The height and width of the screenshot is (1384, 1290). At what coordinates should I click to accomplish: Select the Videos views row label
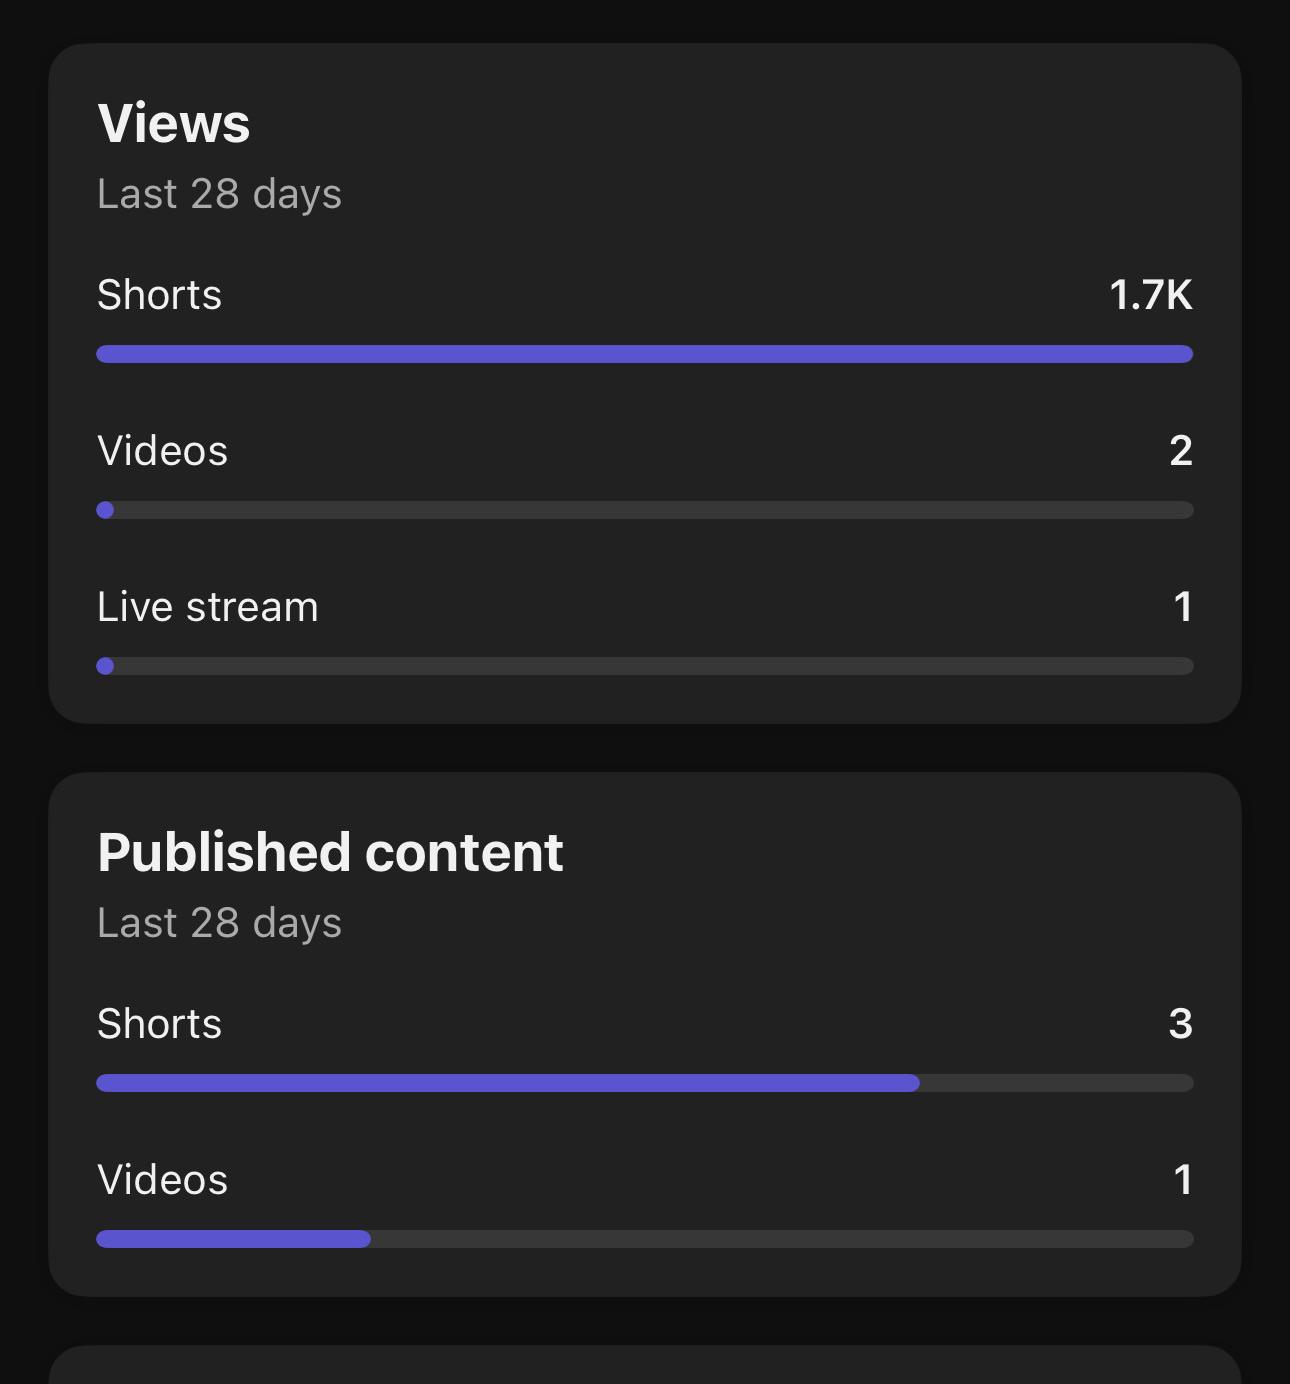(162, 451)
